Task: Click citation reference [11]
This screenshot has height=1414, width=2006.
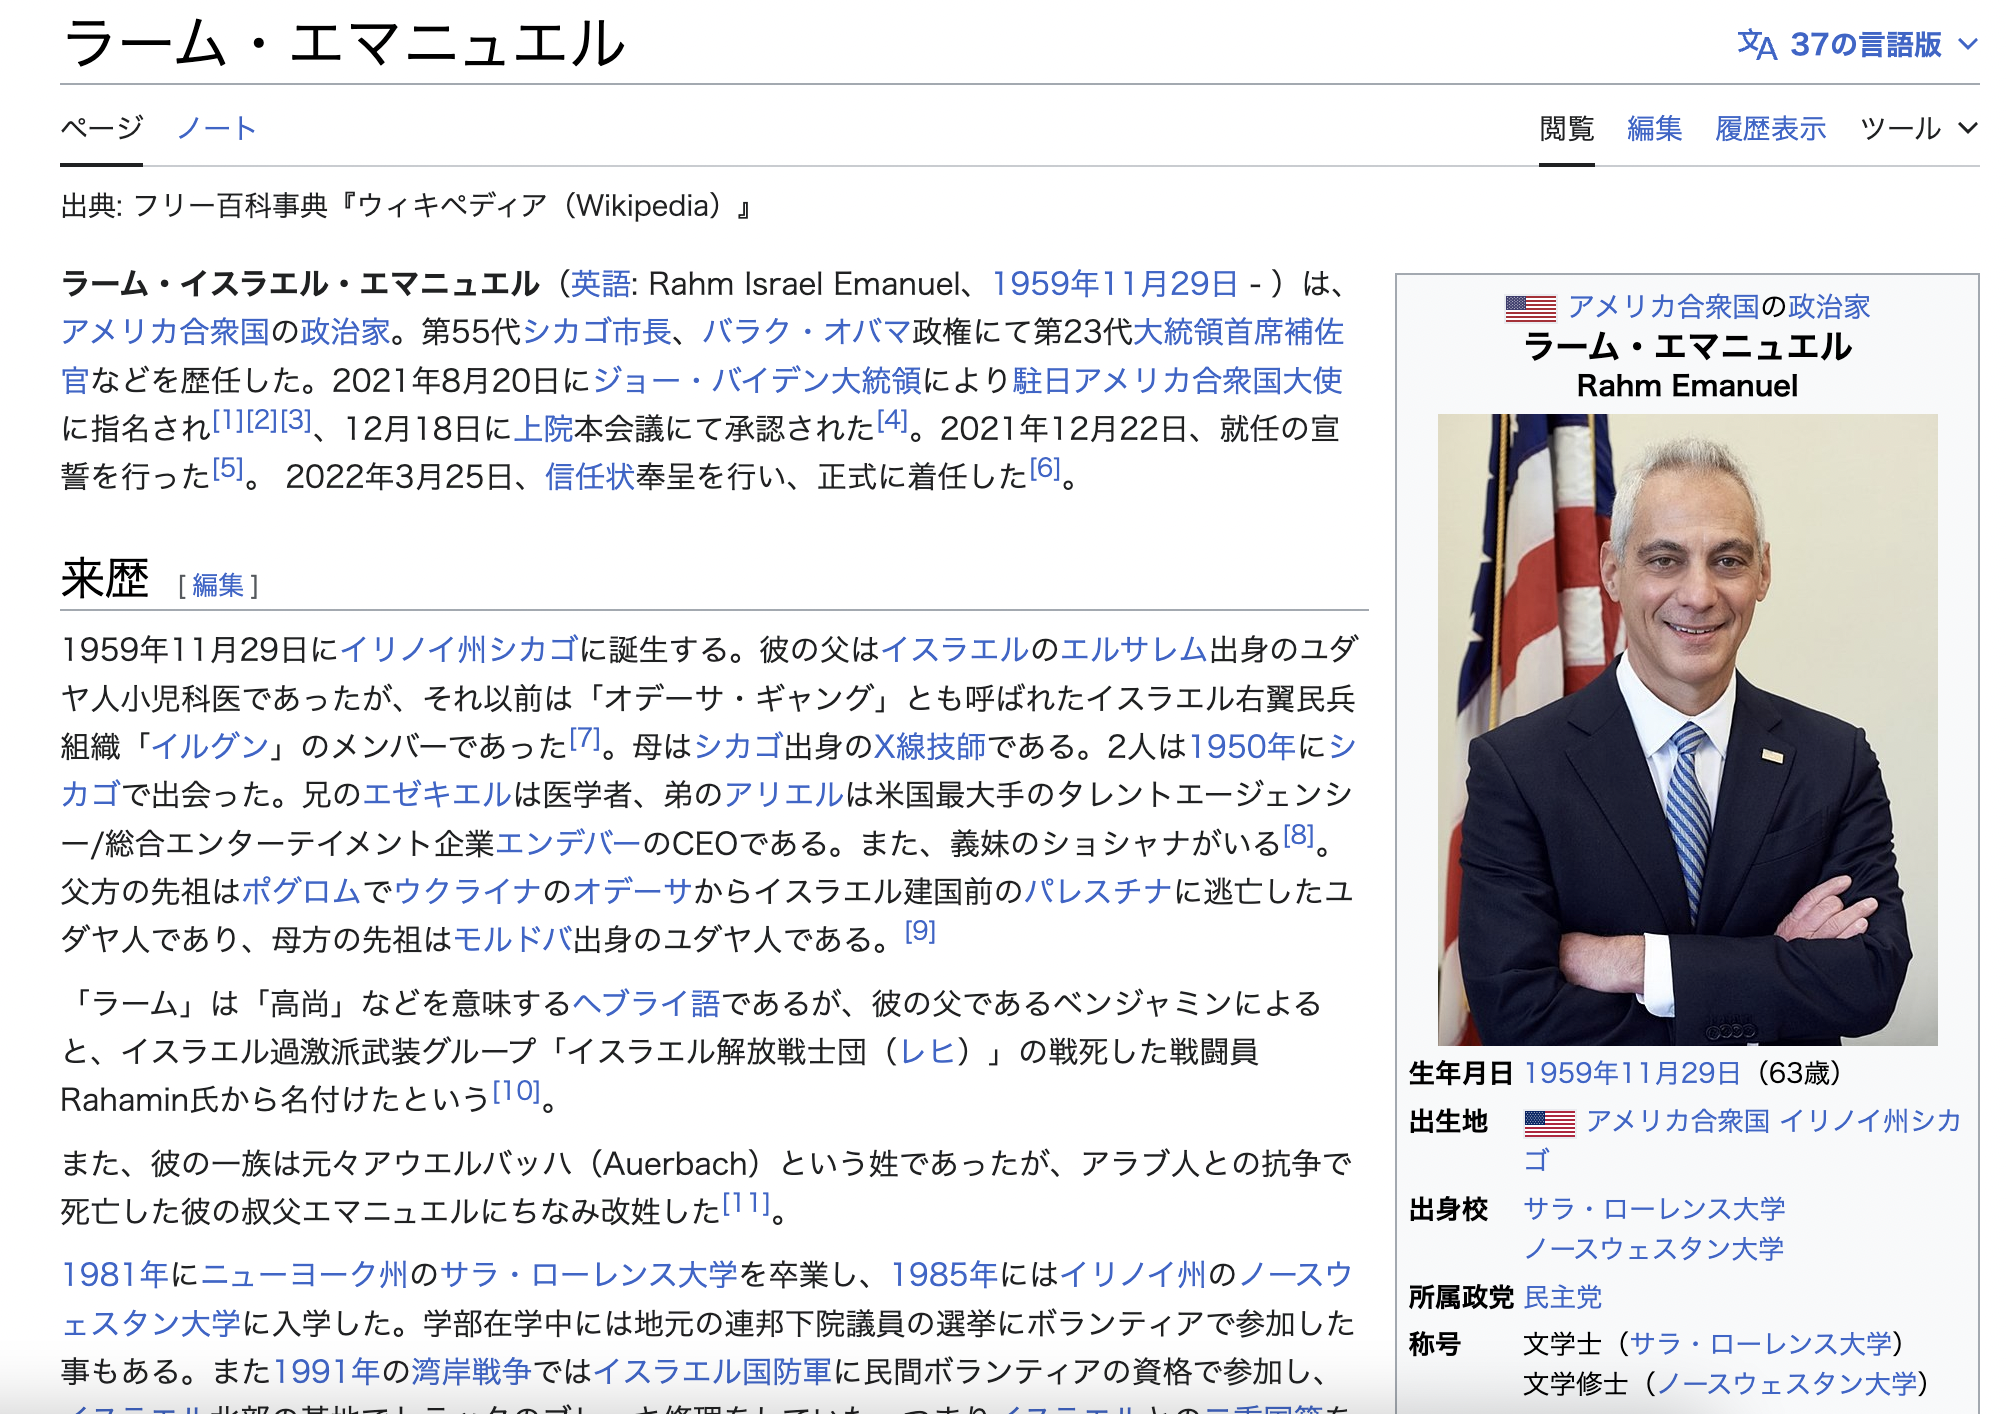Action: coord(747,1203)
